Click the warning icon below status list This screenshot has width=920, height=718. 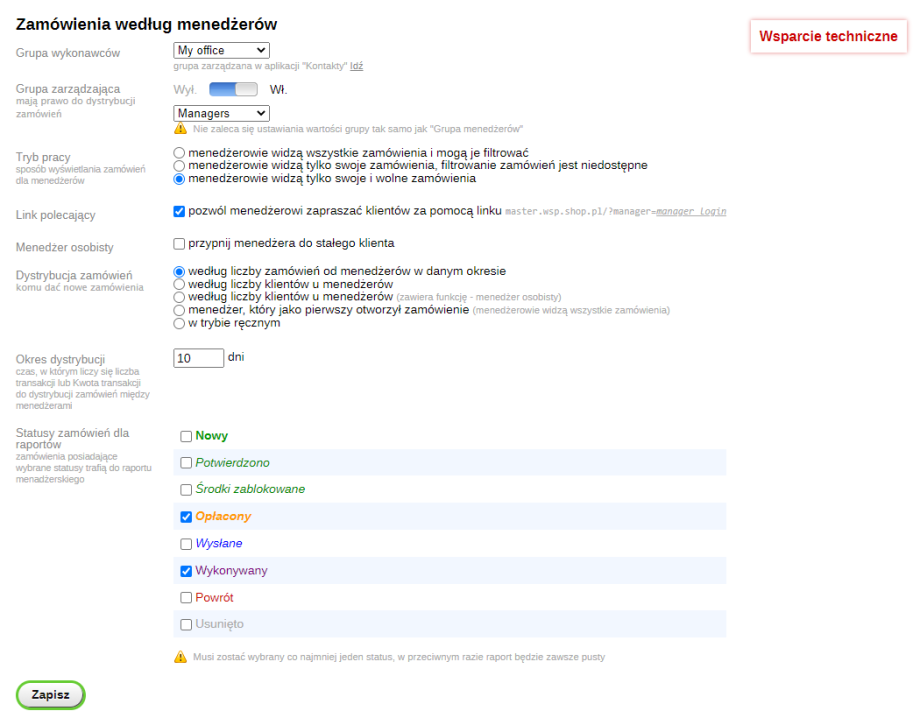[180, 657]
